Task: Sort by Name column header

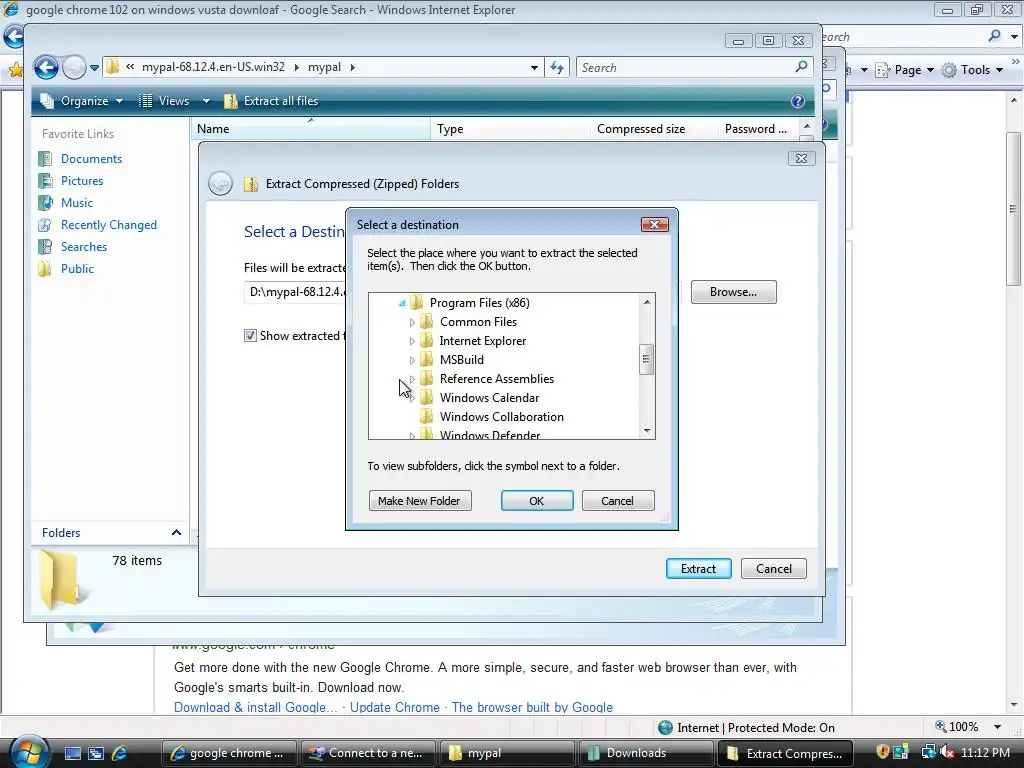Action: point(311,129)
